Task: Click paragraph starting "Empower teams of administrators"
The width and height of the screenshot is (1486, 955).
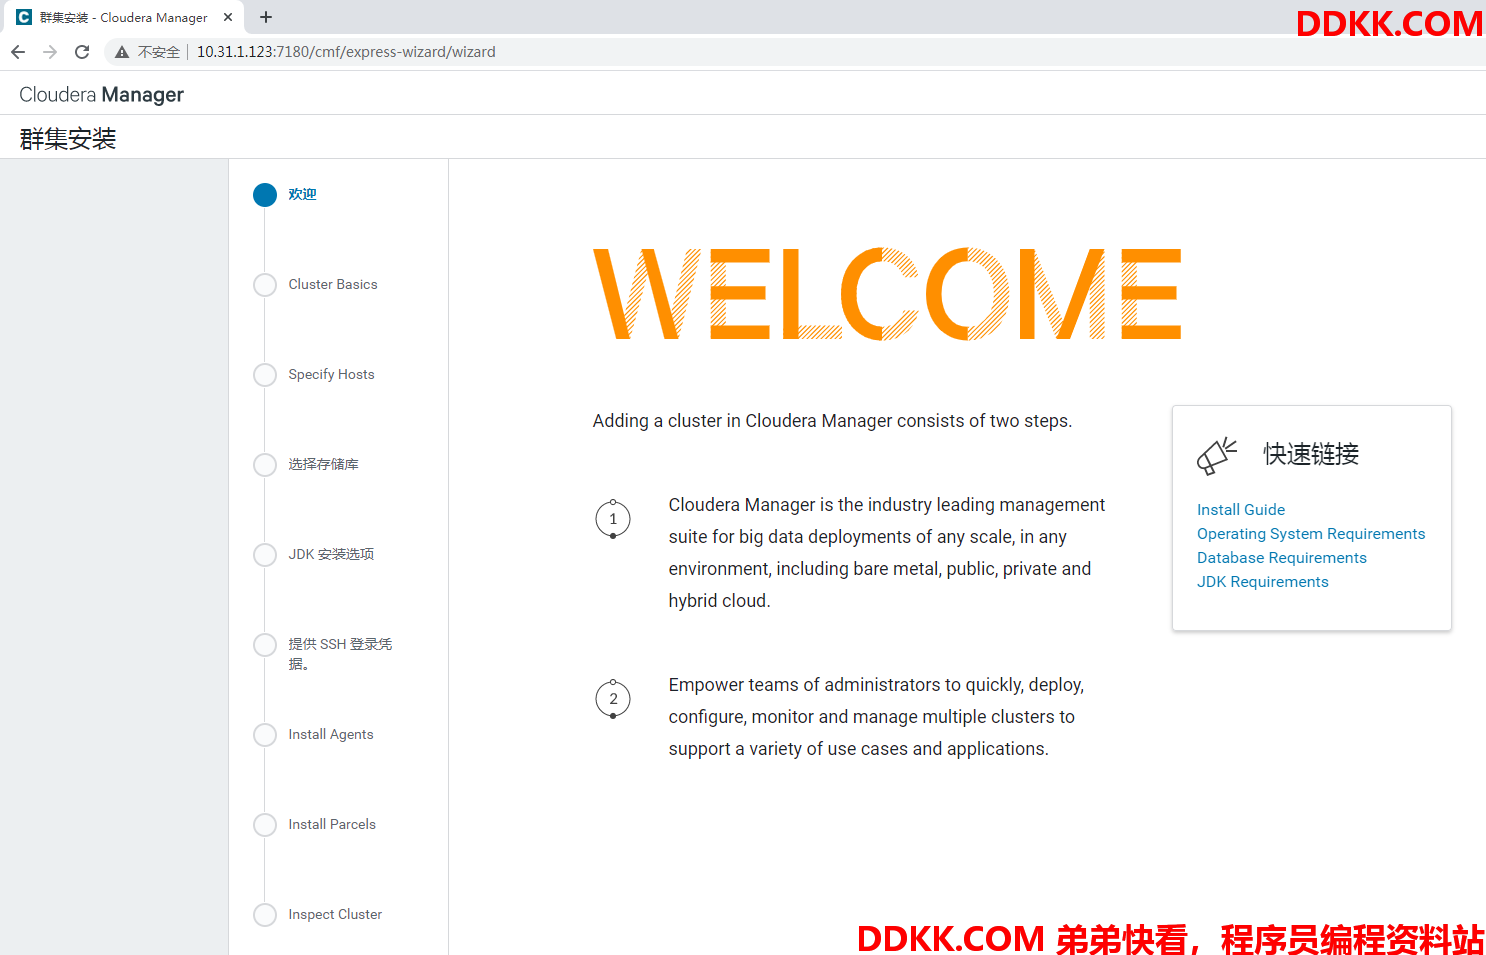Action: tap(877, 717)
